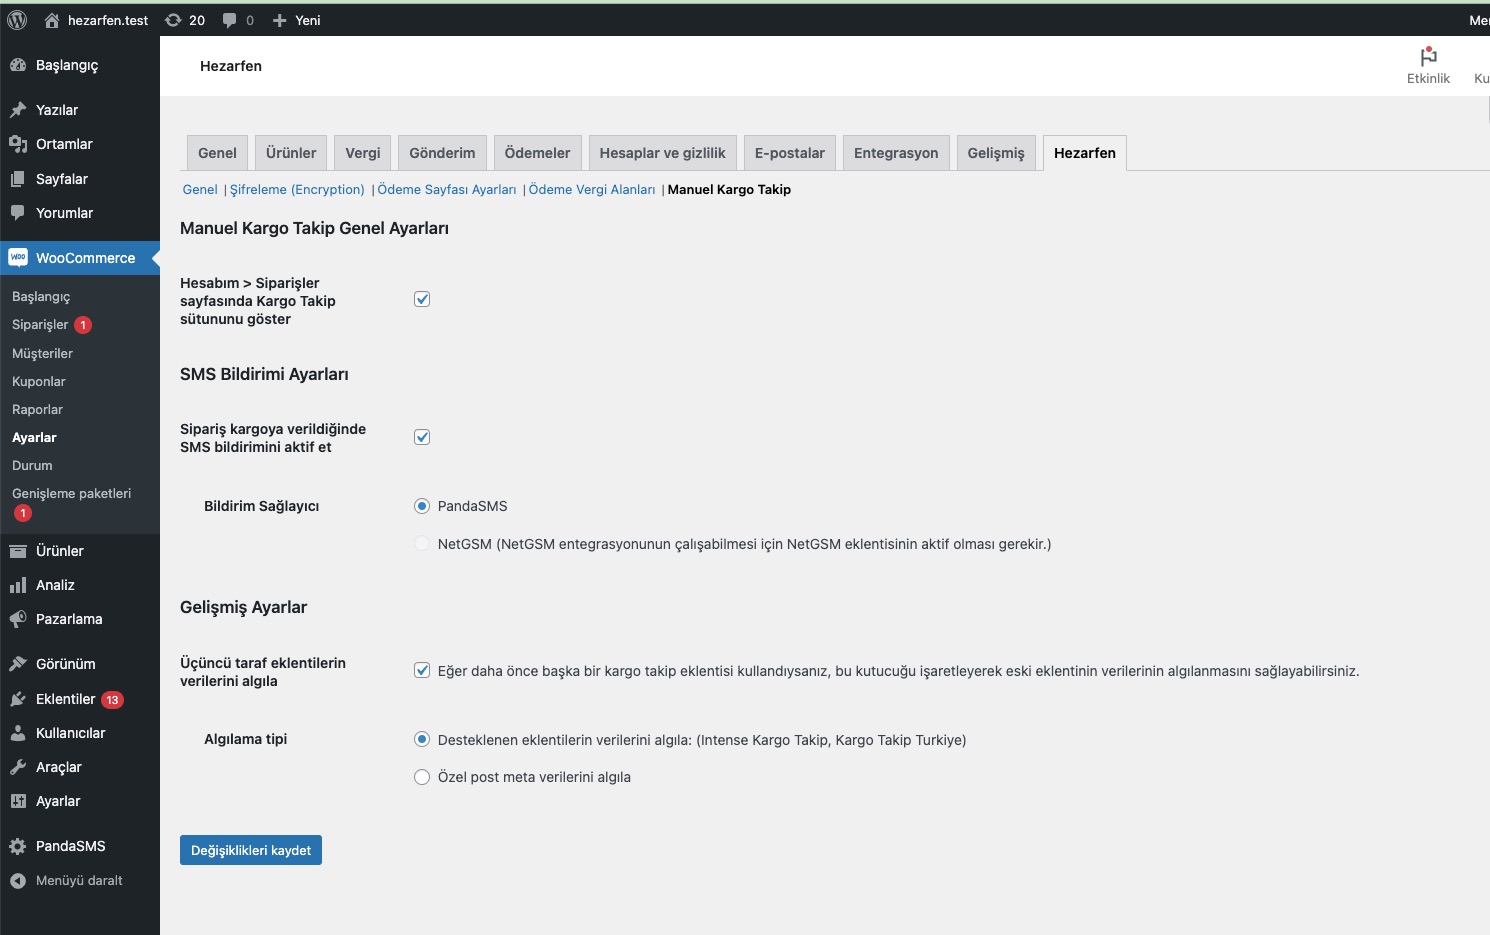Click Manuel Kargo Takip subsection

729,189
